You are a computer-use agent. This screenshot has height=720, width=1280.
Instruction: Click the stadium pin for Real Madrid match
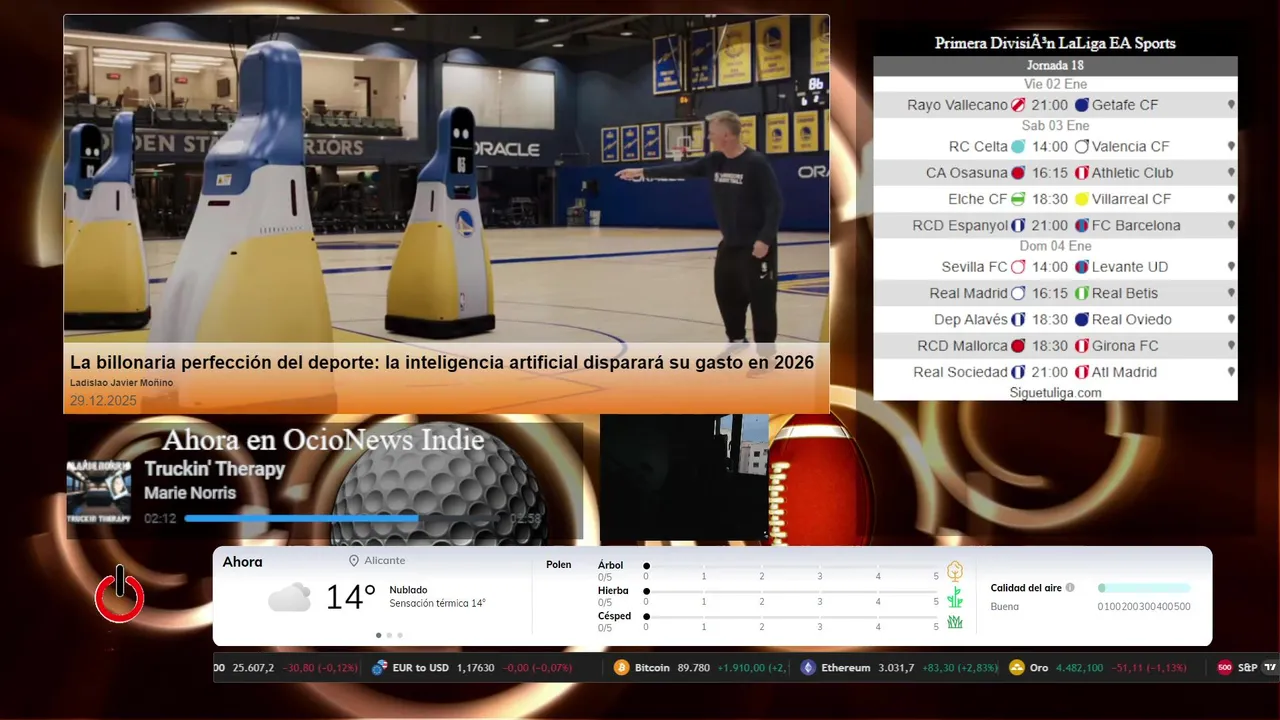[x=1231, y=293]
